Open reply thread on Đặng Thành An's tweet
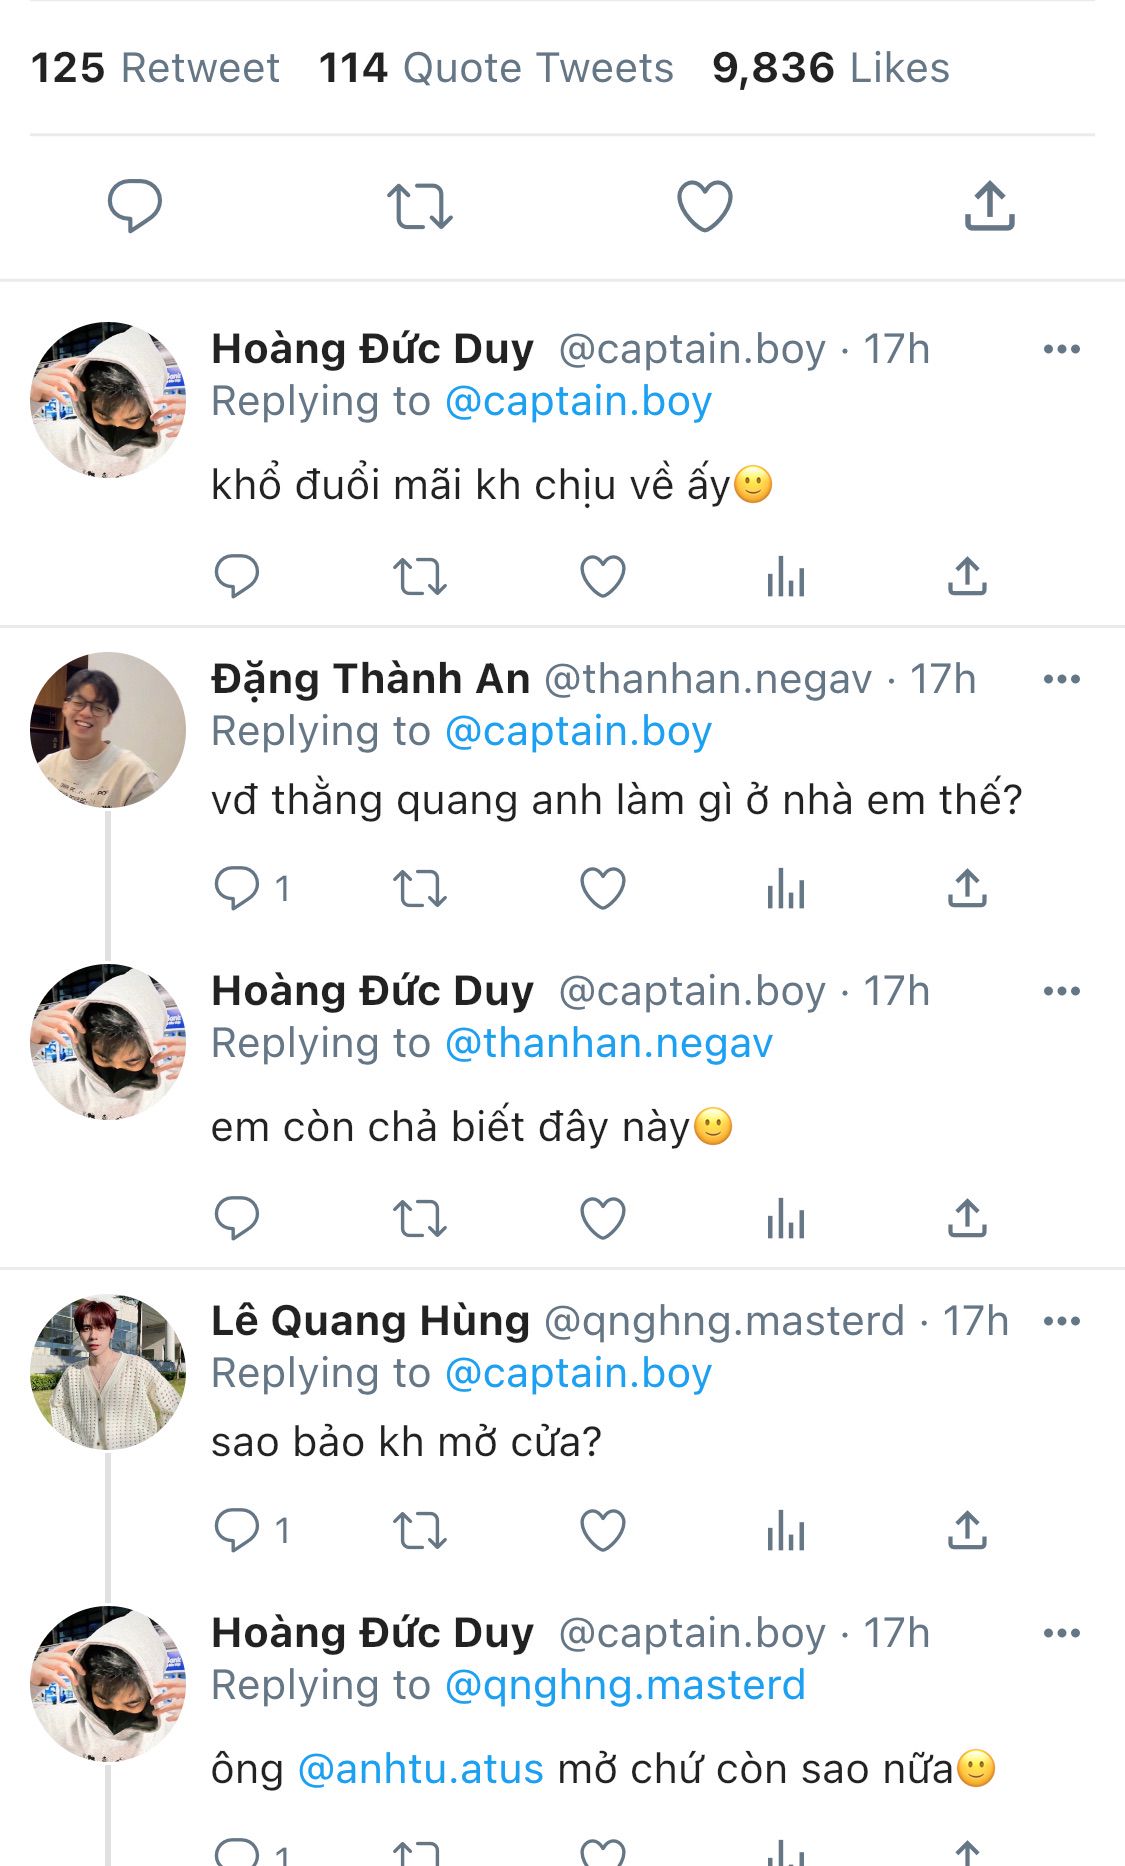 click(238, 888)
